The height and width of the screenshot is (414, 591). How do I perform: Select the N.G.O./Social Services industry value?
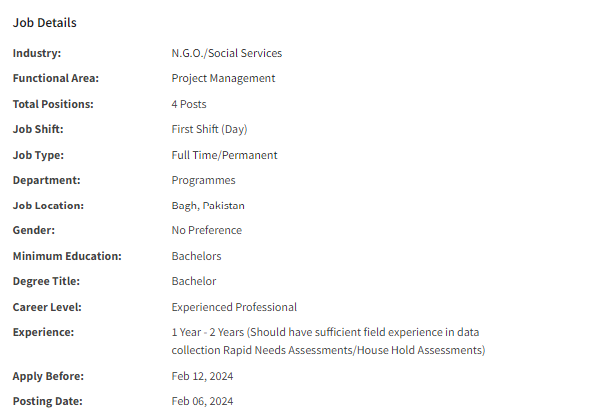227,53
